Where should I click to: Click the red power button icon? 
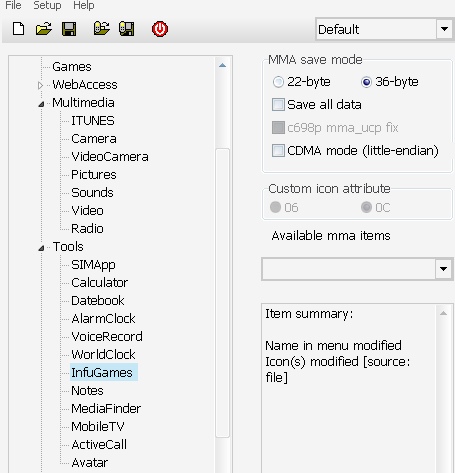[x=160, y=29]
